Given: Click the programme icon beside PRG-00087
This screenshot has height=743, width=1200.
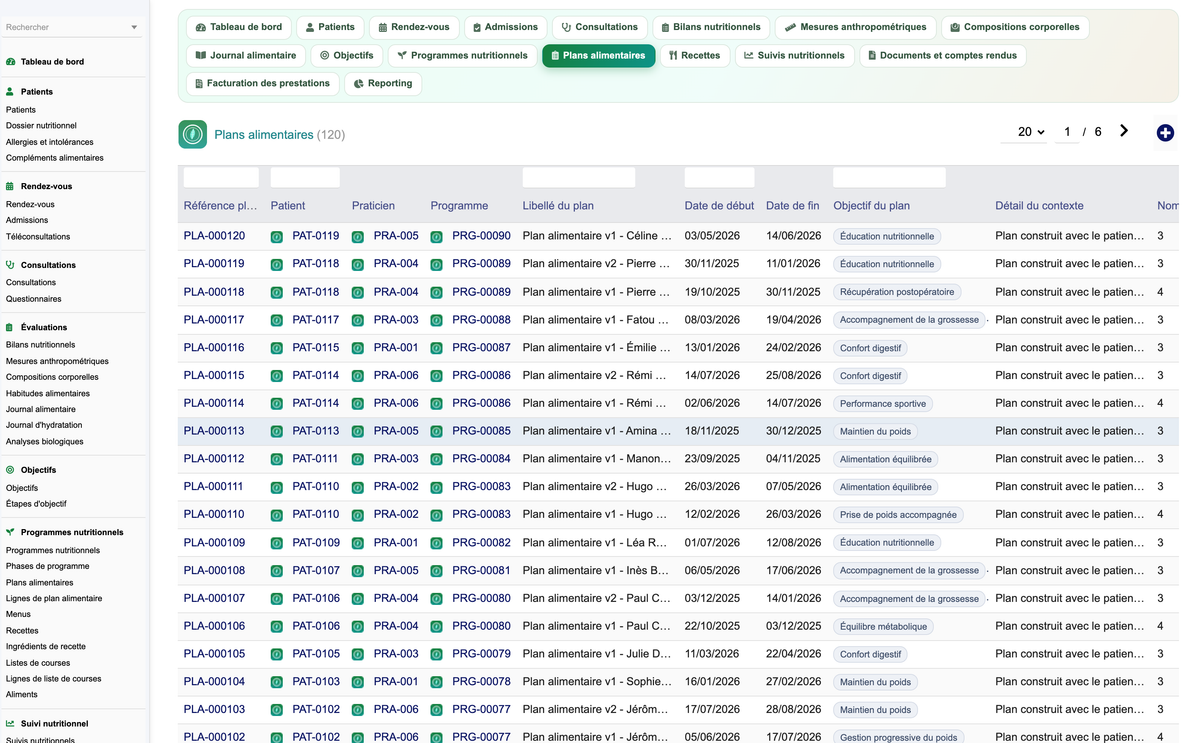Looking at the screenshot, I should [x=437, y=348].
